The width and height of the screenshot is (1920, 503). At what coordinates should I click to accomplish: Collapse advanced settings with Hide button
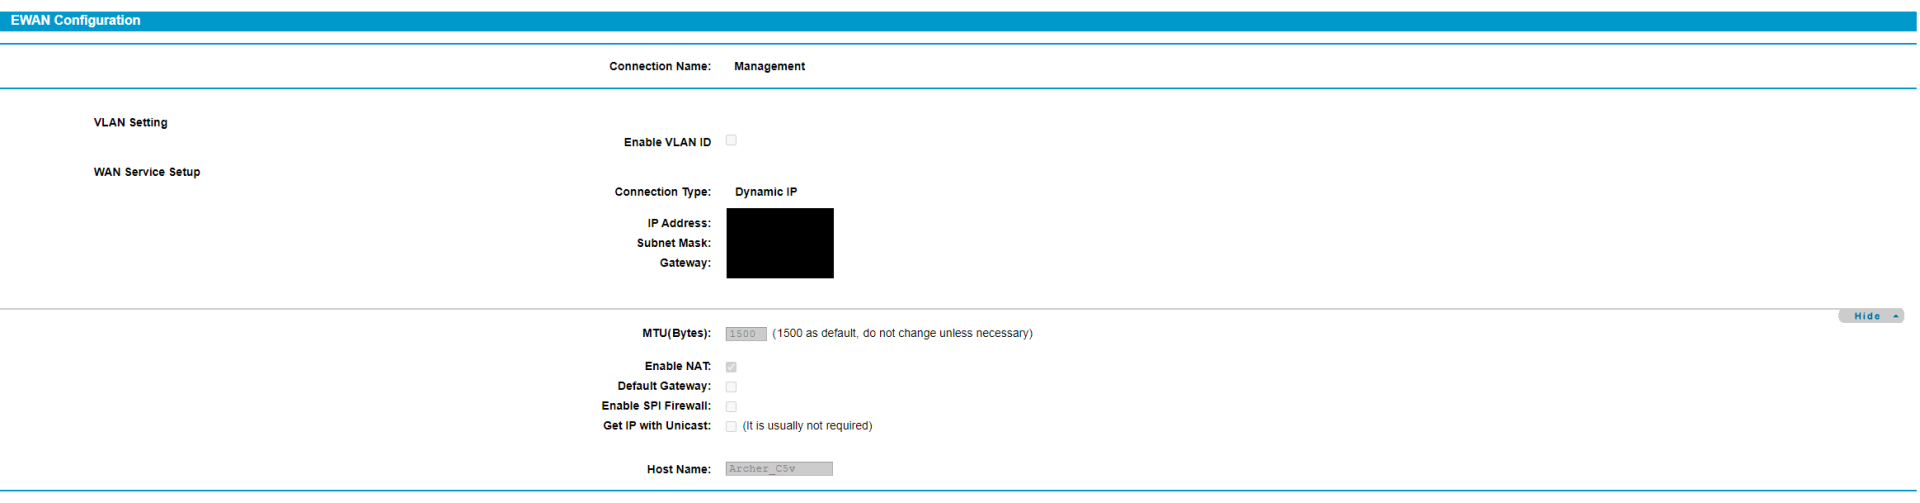(1871, 316)
